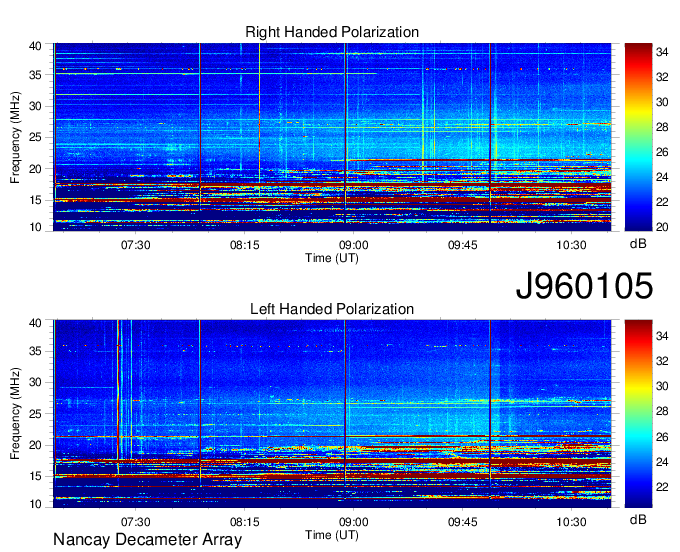Click the Right Handed spectrogram plot

point(332,137)
